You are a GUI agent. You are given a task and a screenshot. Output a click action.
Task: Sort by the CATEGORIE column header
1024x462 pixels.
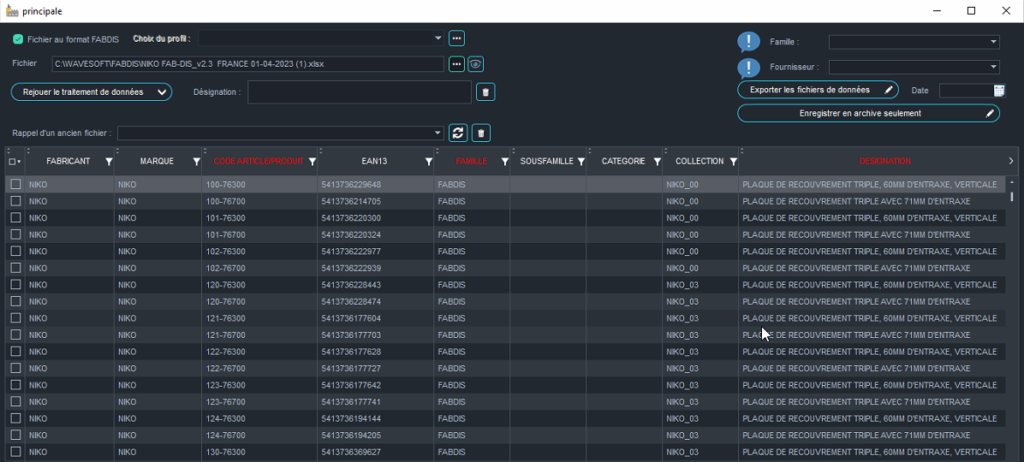pyautogui.click(x=623, y=161)
